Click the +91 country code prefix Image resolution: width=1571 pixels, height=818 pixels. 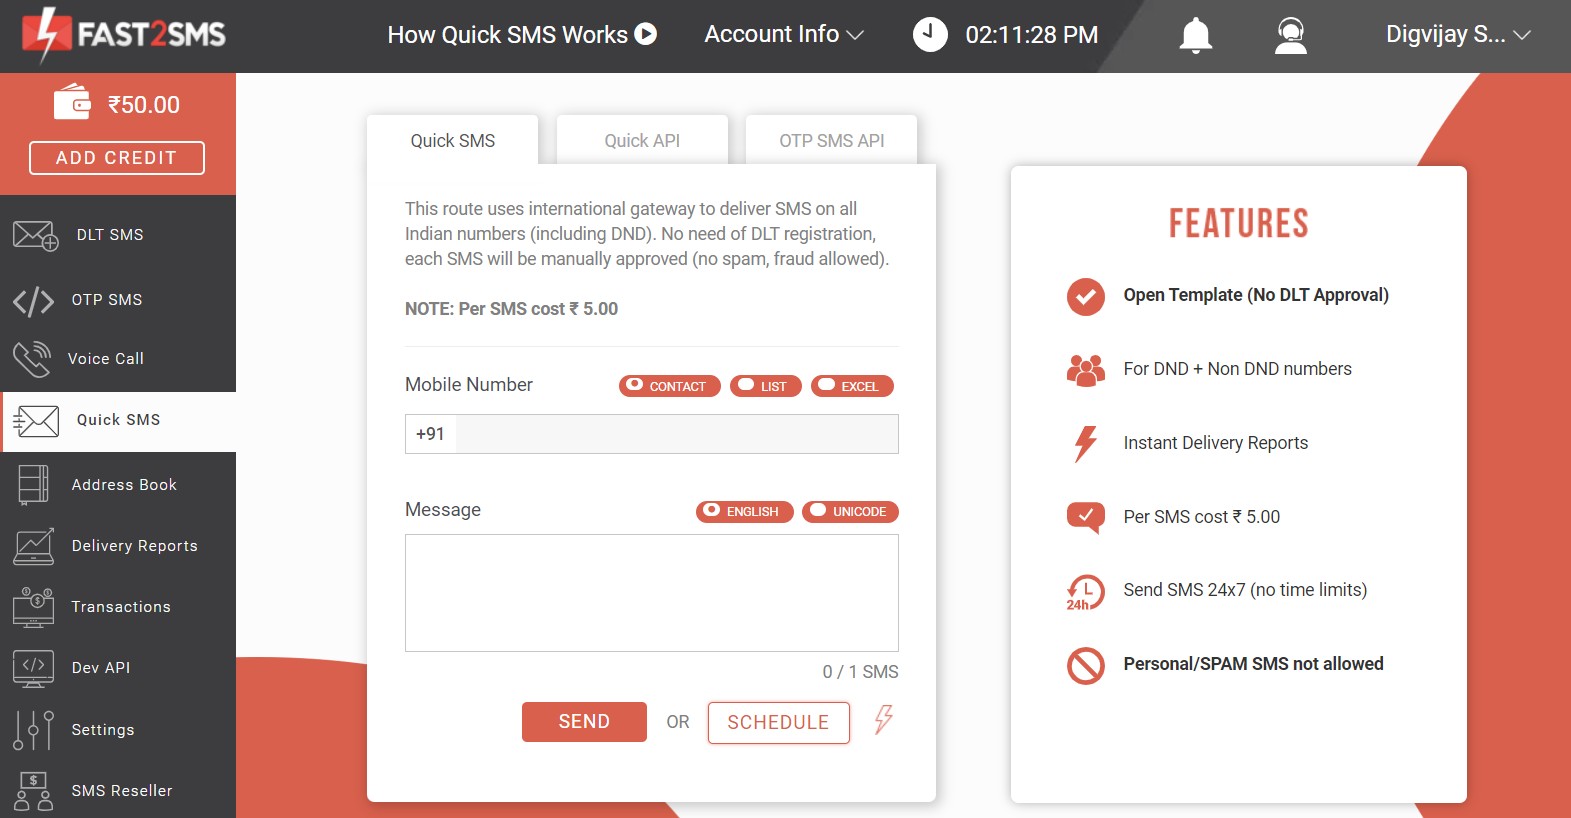(430, 434)
